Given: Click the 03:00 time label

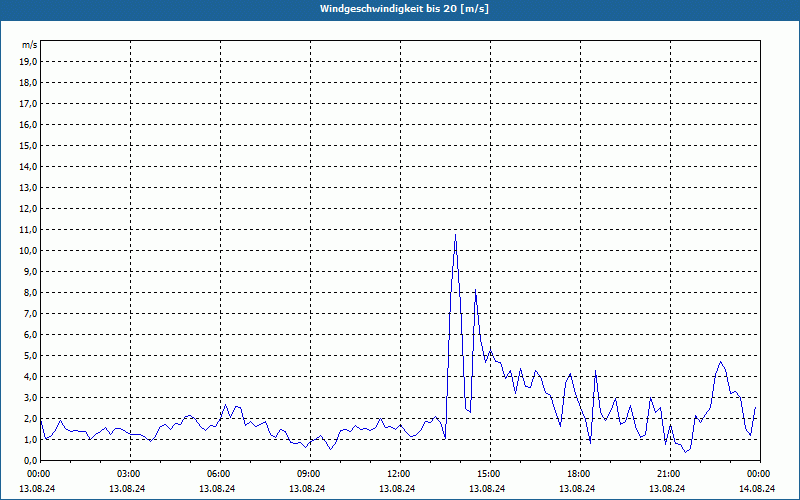Looking at the screenshot, I should [x=128, y=474].
